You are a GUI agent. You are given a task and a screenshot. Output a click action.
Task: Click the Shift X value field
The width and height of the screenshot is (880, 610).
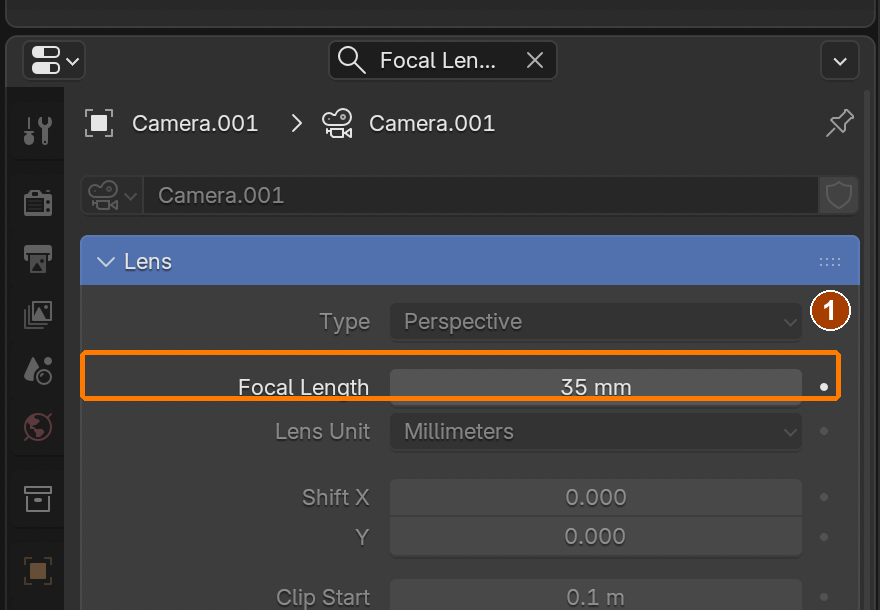595,497
